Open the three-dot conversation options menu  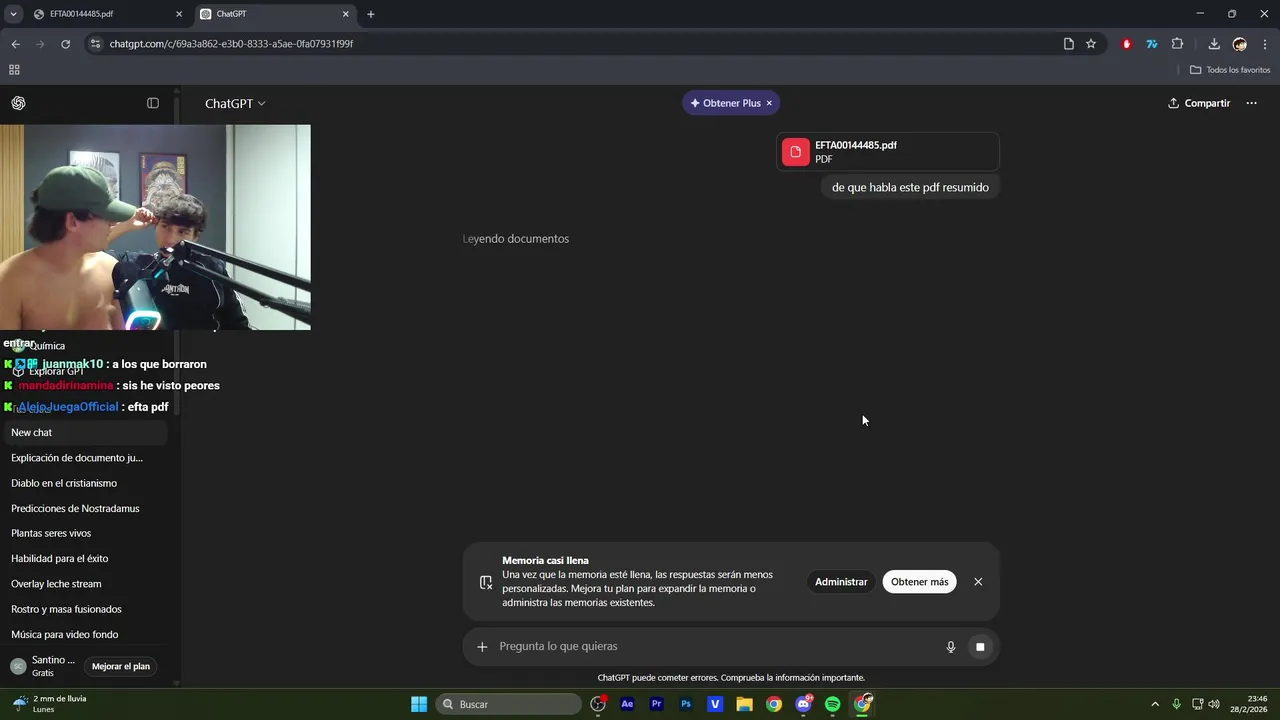point(1251,103)
